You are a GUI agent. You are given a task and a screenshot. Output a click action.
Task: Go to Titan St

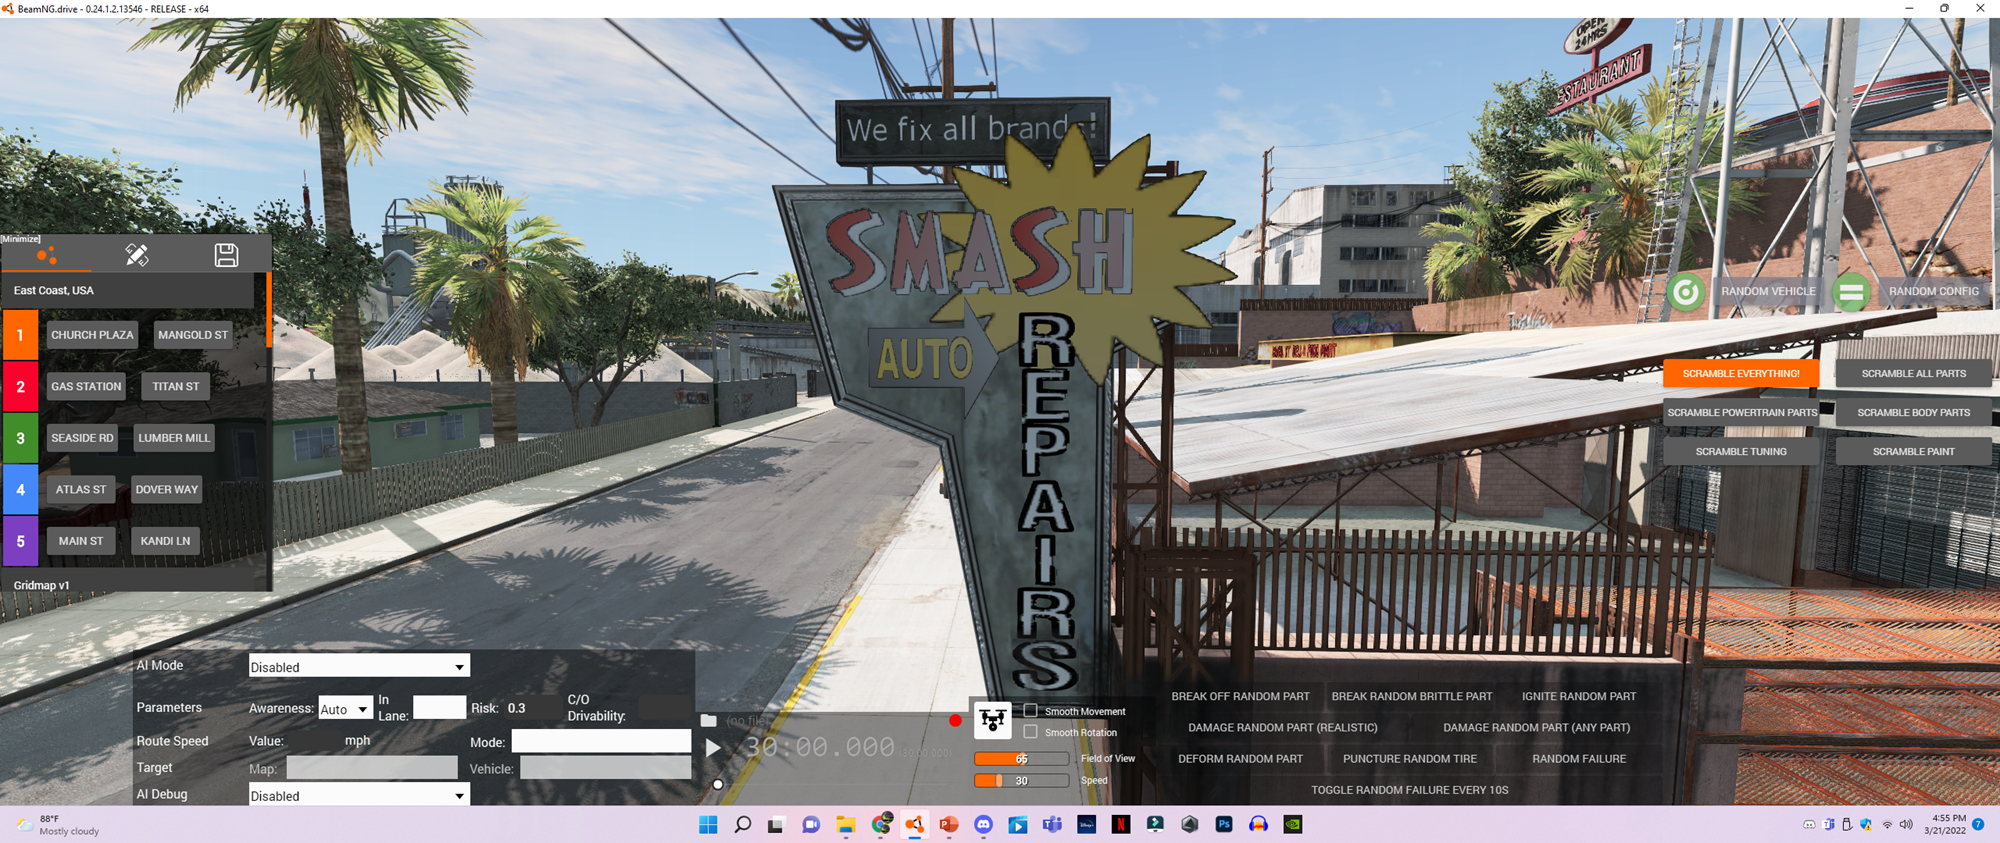[x=176, y=386]
